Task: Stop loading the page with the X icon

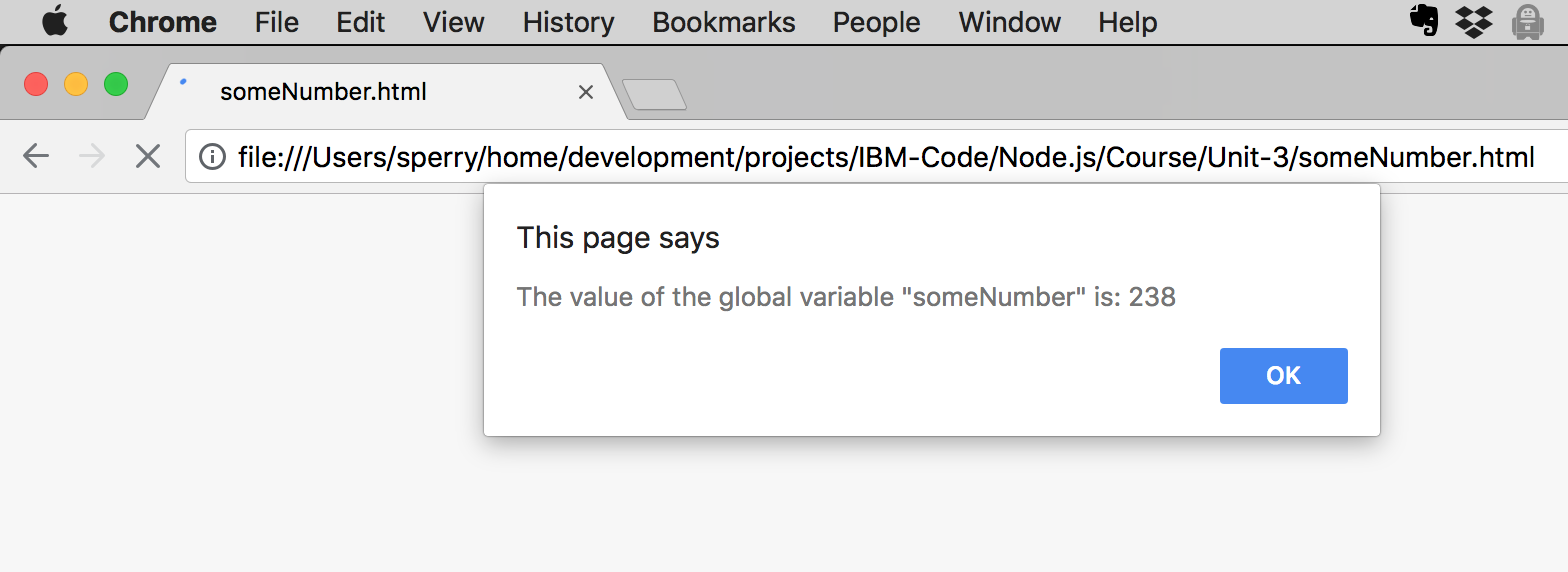Action: (x=148, y=156)
